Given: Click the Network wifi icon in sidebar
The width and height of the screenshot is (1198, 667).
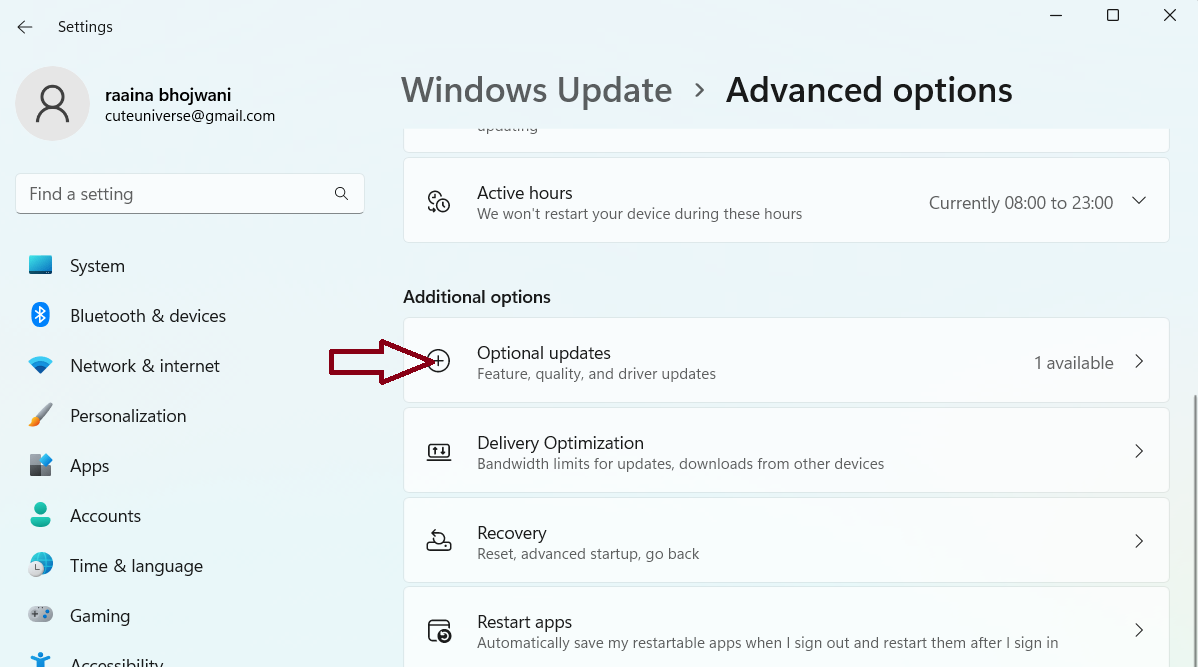Looking at the screenshot, I should pos(41,366).
